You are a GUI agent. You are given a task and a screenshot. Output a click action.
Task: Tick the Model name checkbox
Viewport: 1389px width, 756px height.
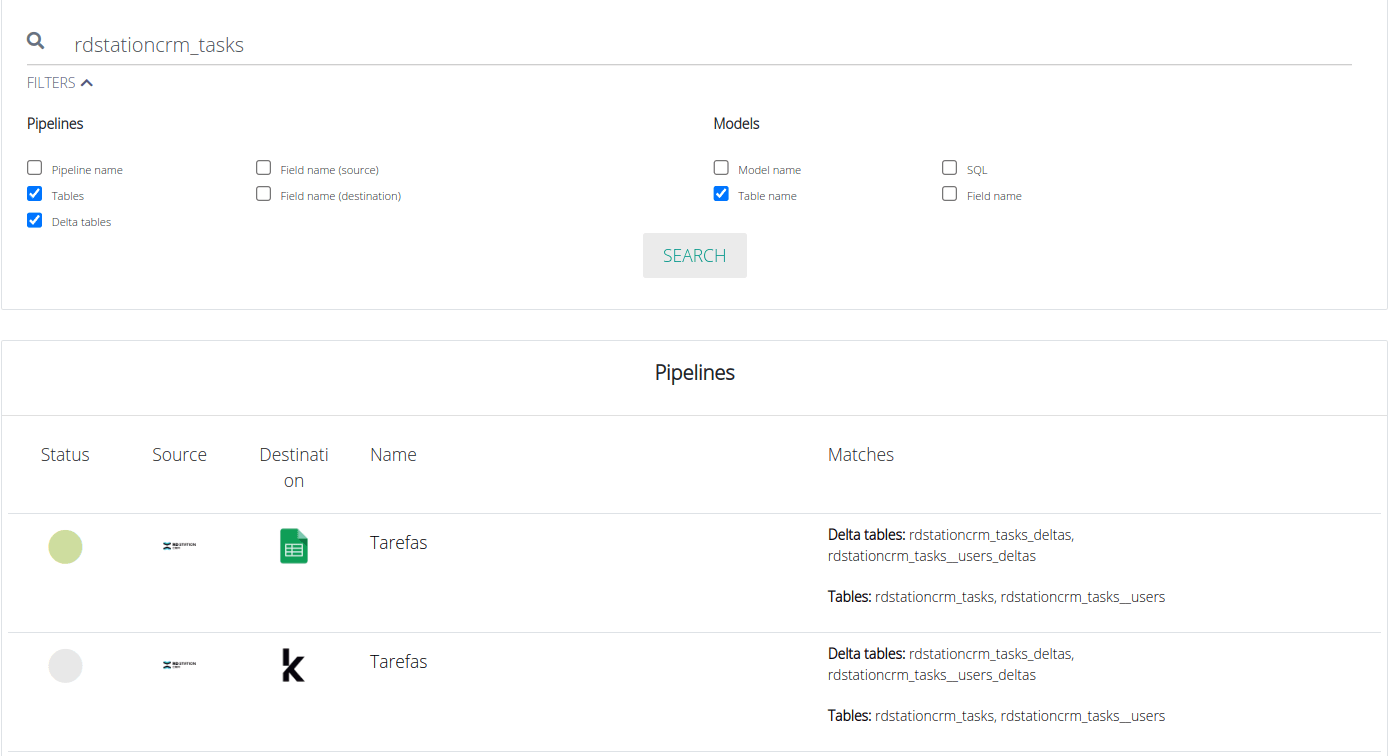[721, 168]
